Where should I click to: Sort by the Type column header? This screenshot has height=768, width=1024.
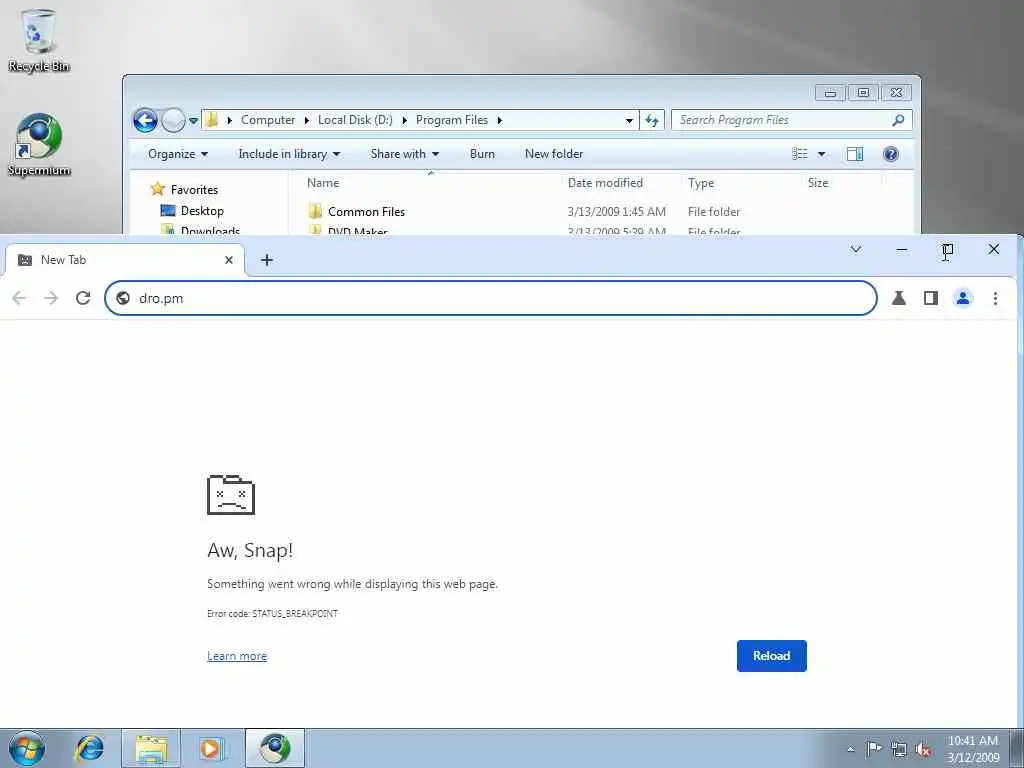click(701, 183)
